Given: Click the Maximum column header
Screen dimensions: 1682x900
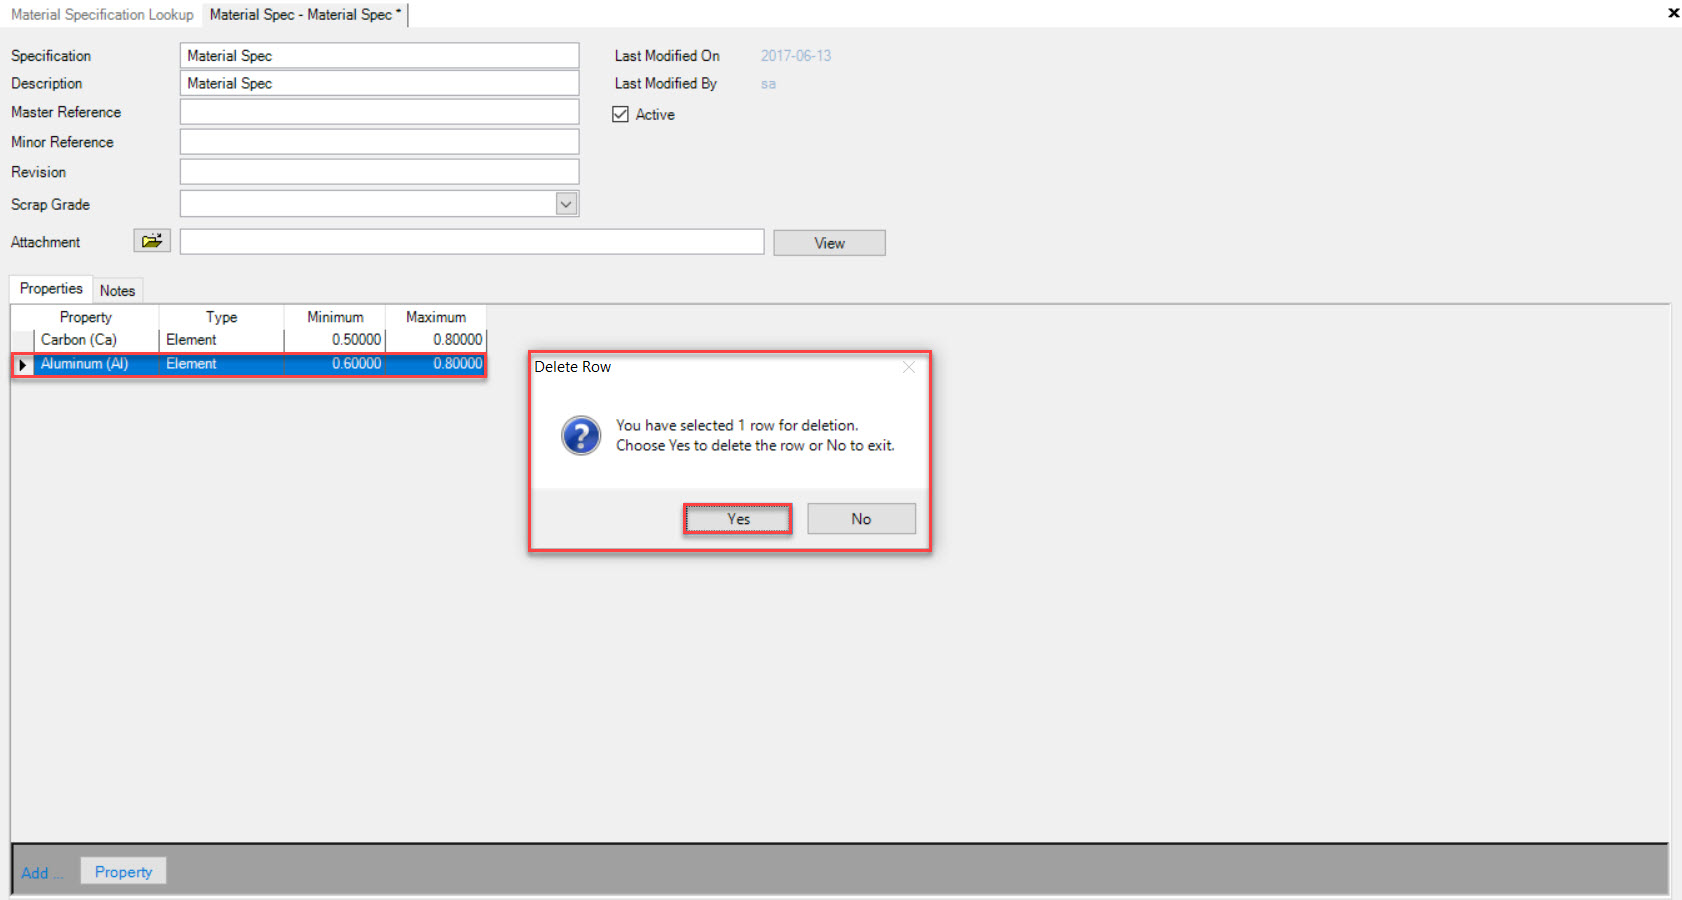Looking at the screenshot, I should click(436, 317).
